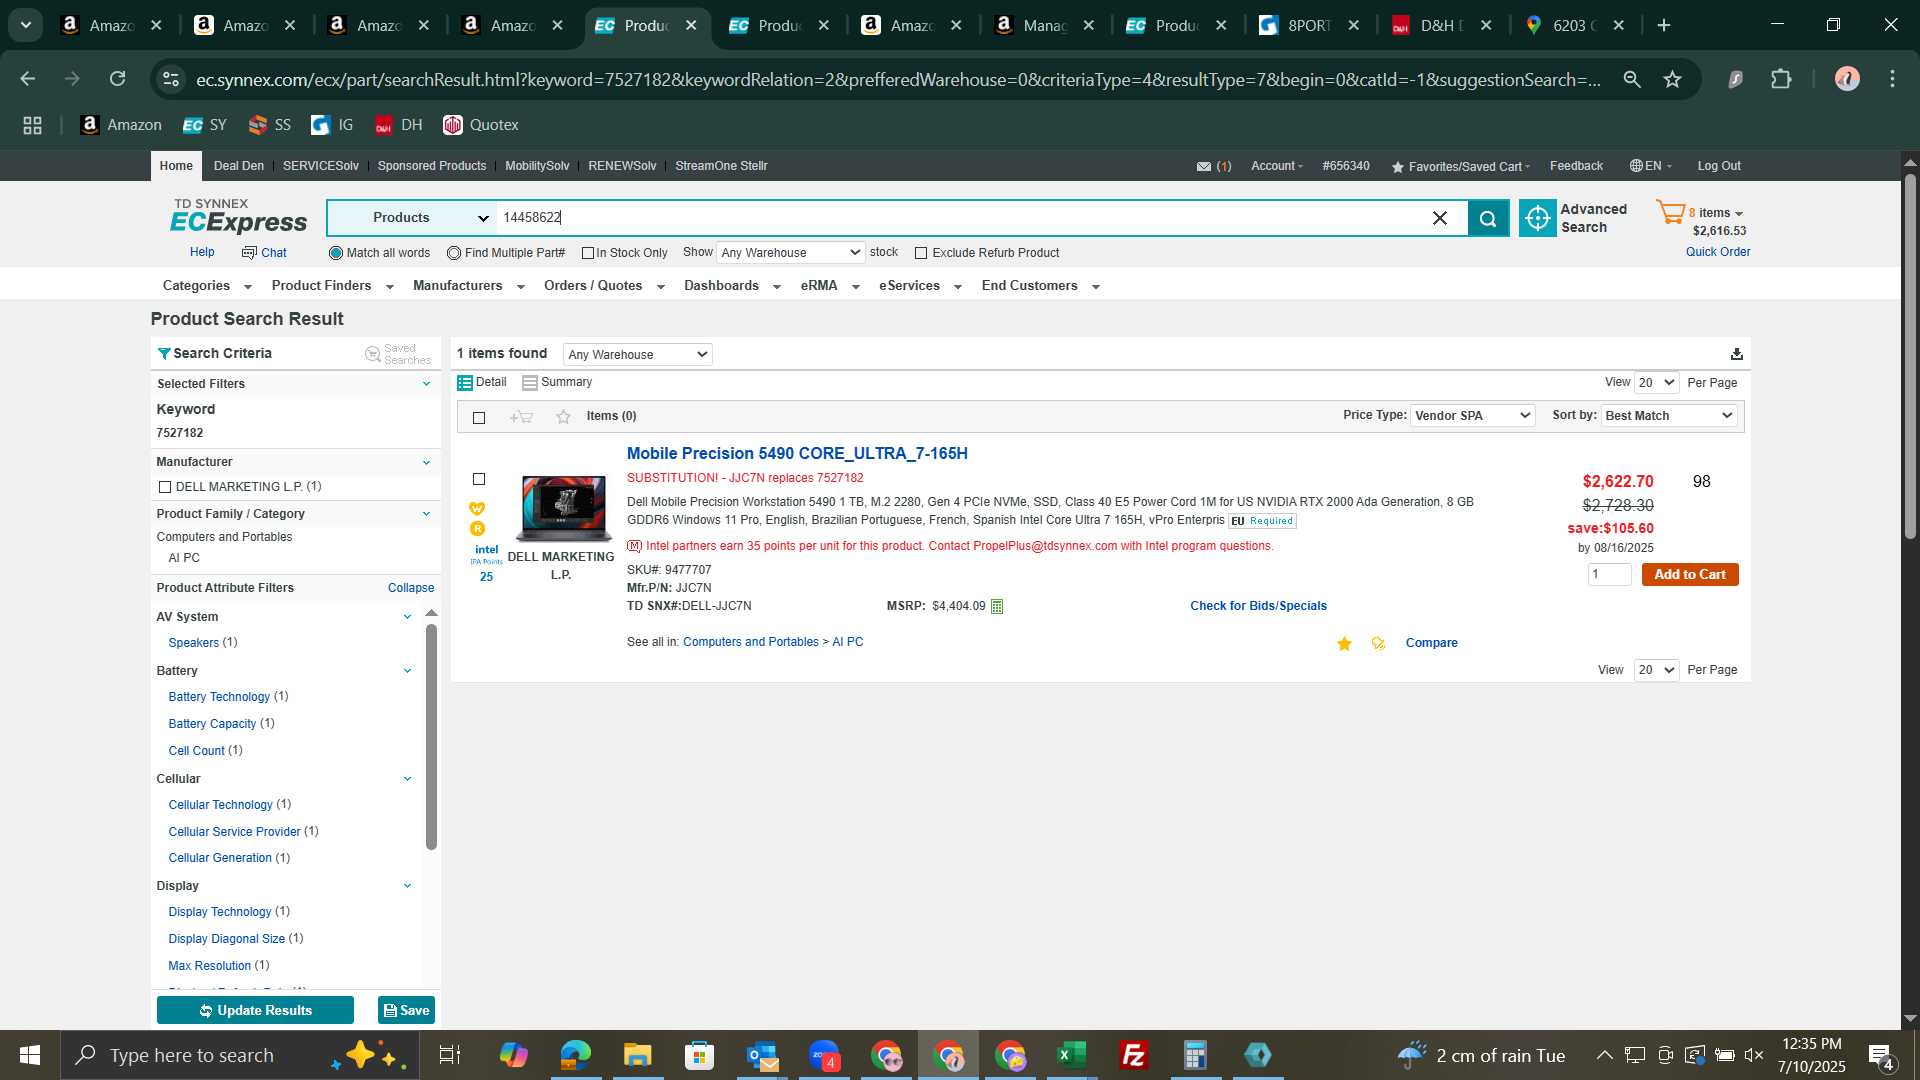Collapse the AV System filter group

coord(407,617)
